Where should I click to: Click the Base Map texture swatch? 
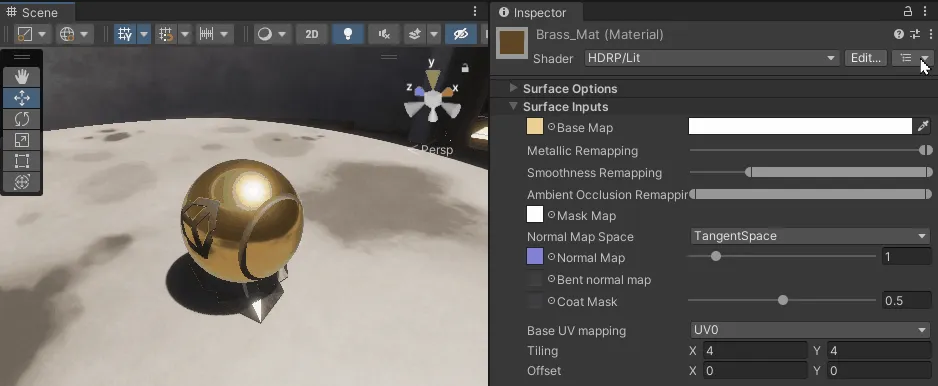tap(535, 126)
